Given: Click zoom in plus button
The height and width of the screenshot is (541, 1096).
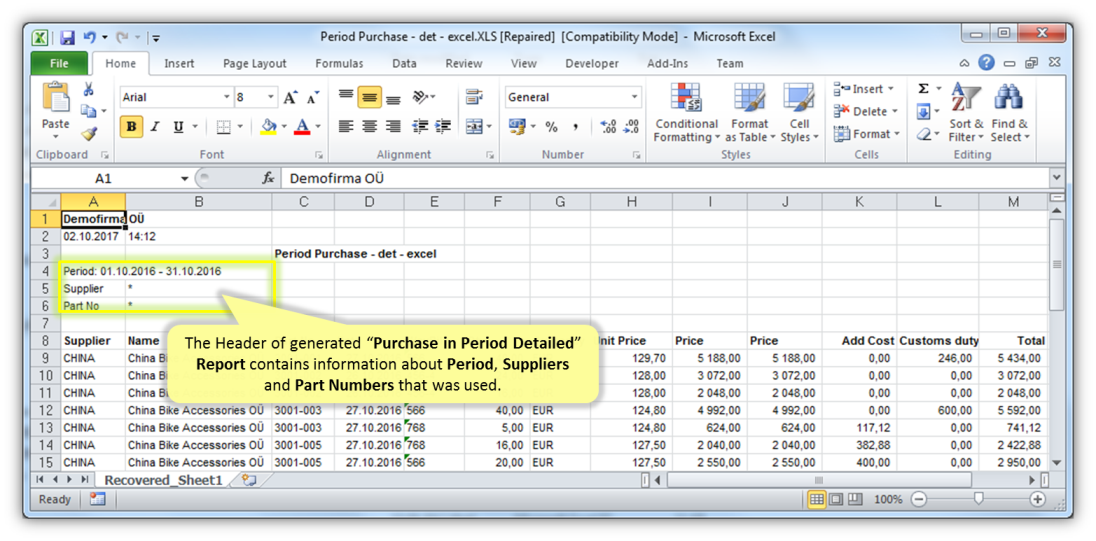Looking at the screenshot, I should pyautogui.click(x=1037, y=499).
